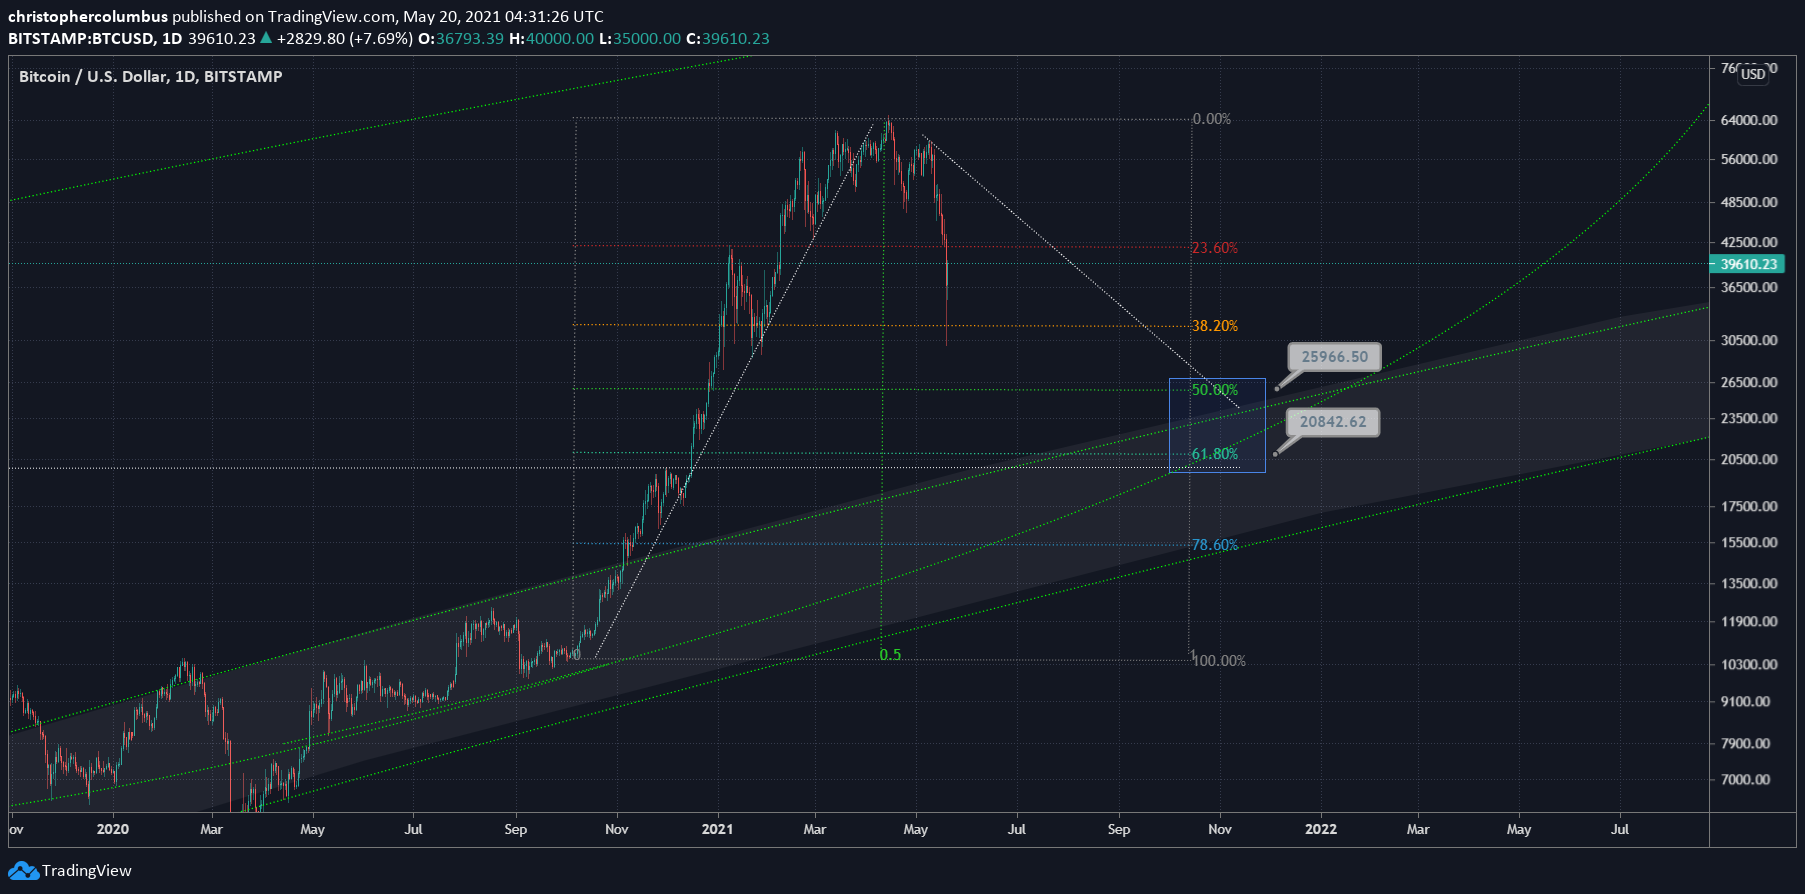This screenshot has width=1805, height=894.
Task: Click the 38.20% Fibonacci level label
Action: coord(1214,326)
